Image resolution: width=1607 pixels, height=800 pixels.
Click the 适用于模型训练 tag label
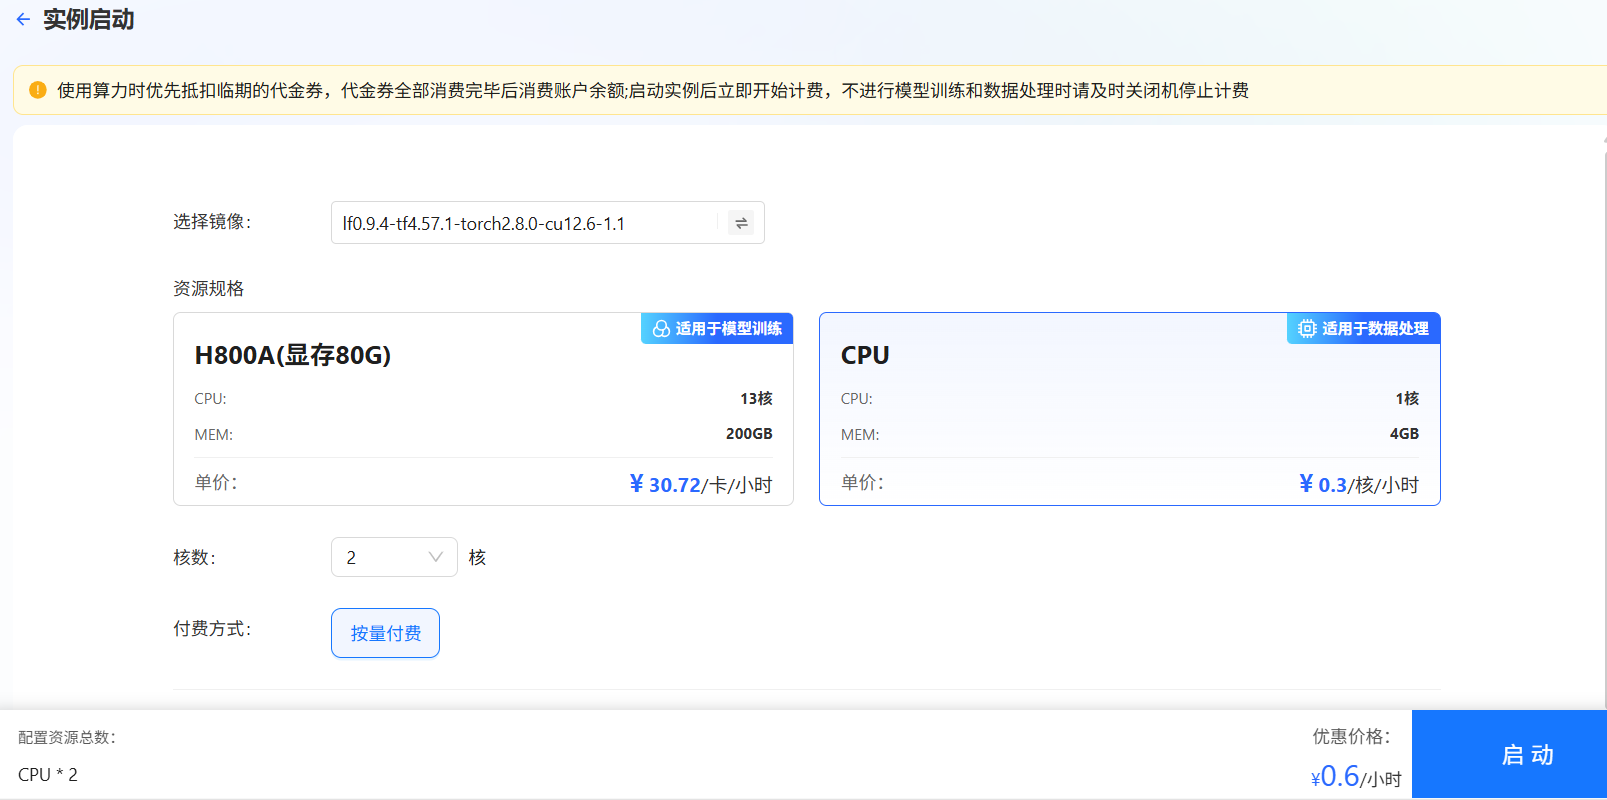pyautogui.click(x=728, y=329)
